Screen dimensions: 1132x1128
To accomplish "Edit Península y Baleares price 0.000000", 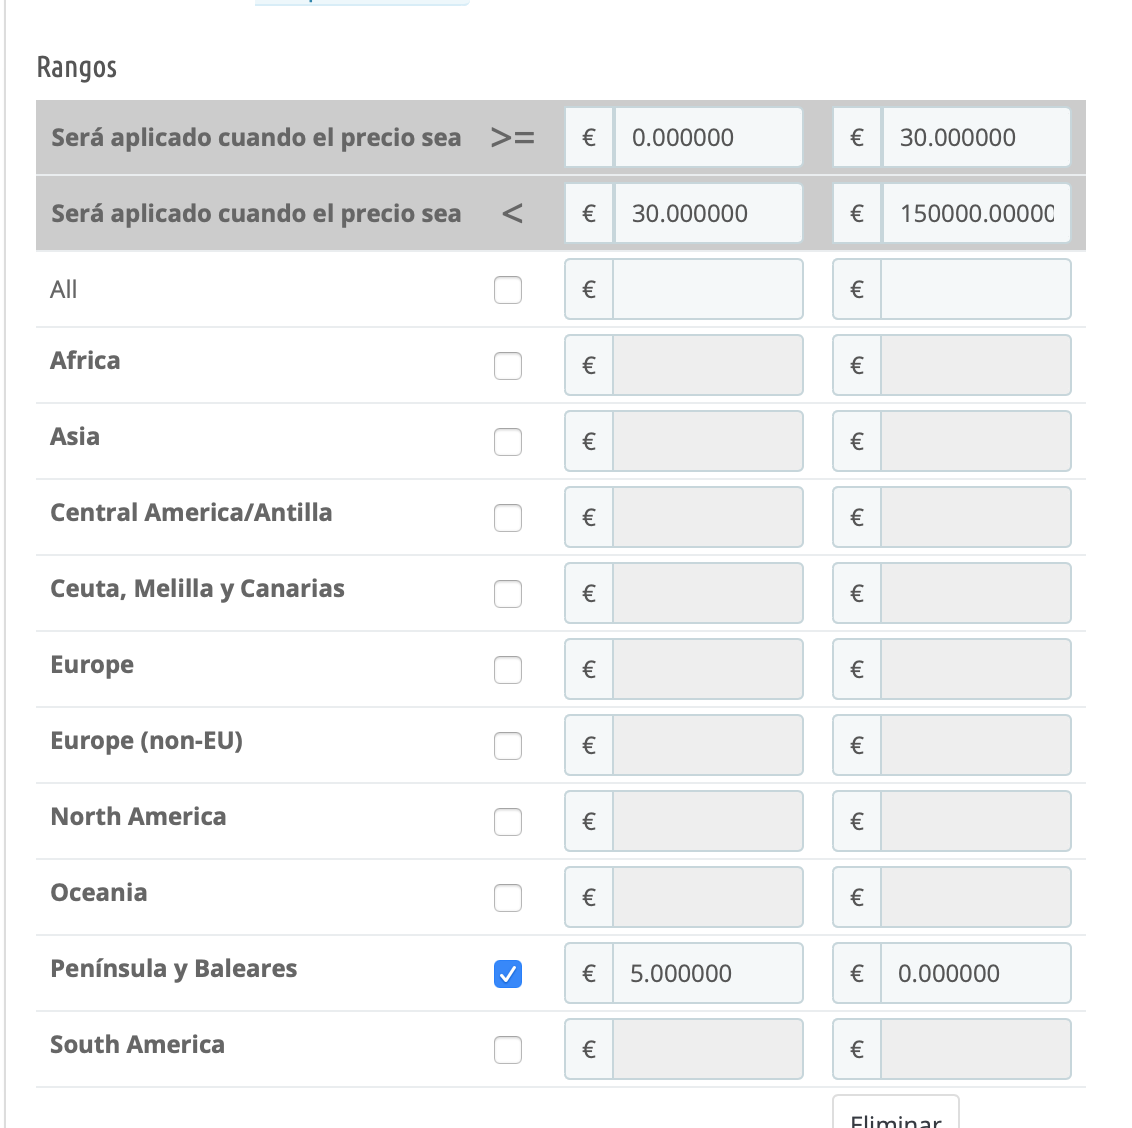I will [975, 974].
